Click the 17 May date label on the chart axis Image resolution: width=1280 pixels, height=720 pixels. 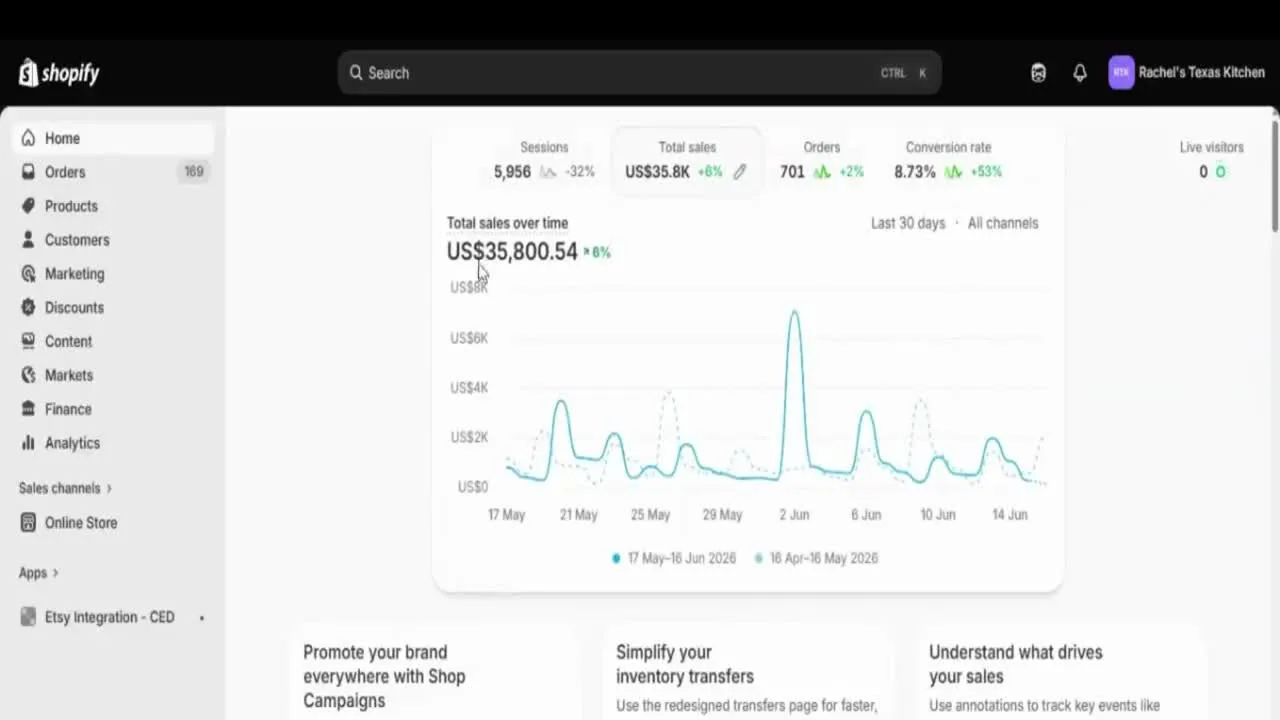click(x=506, y=515)
